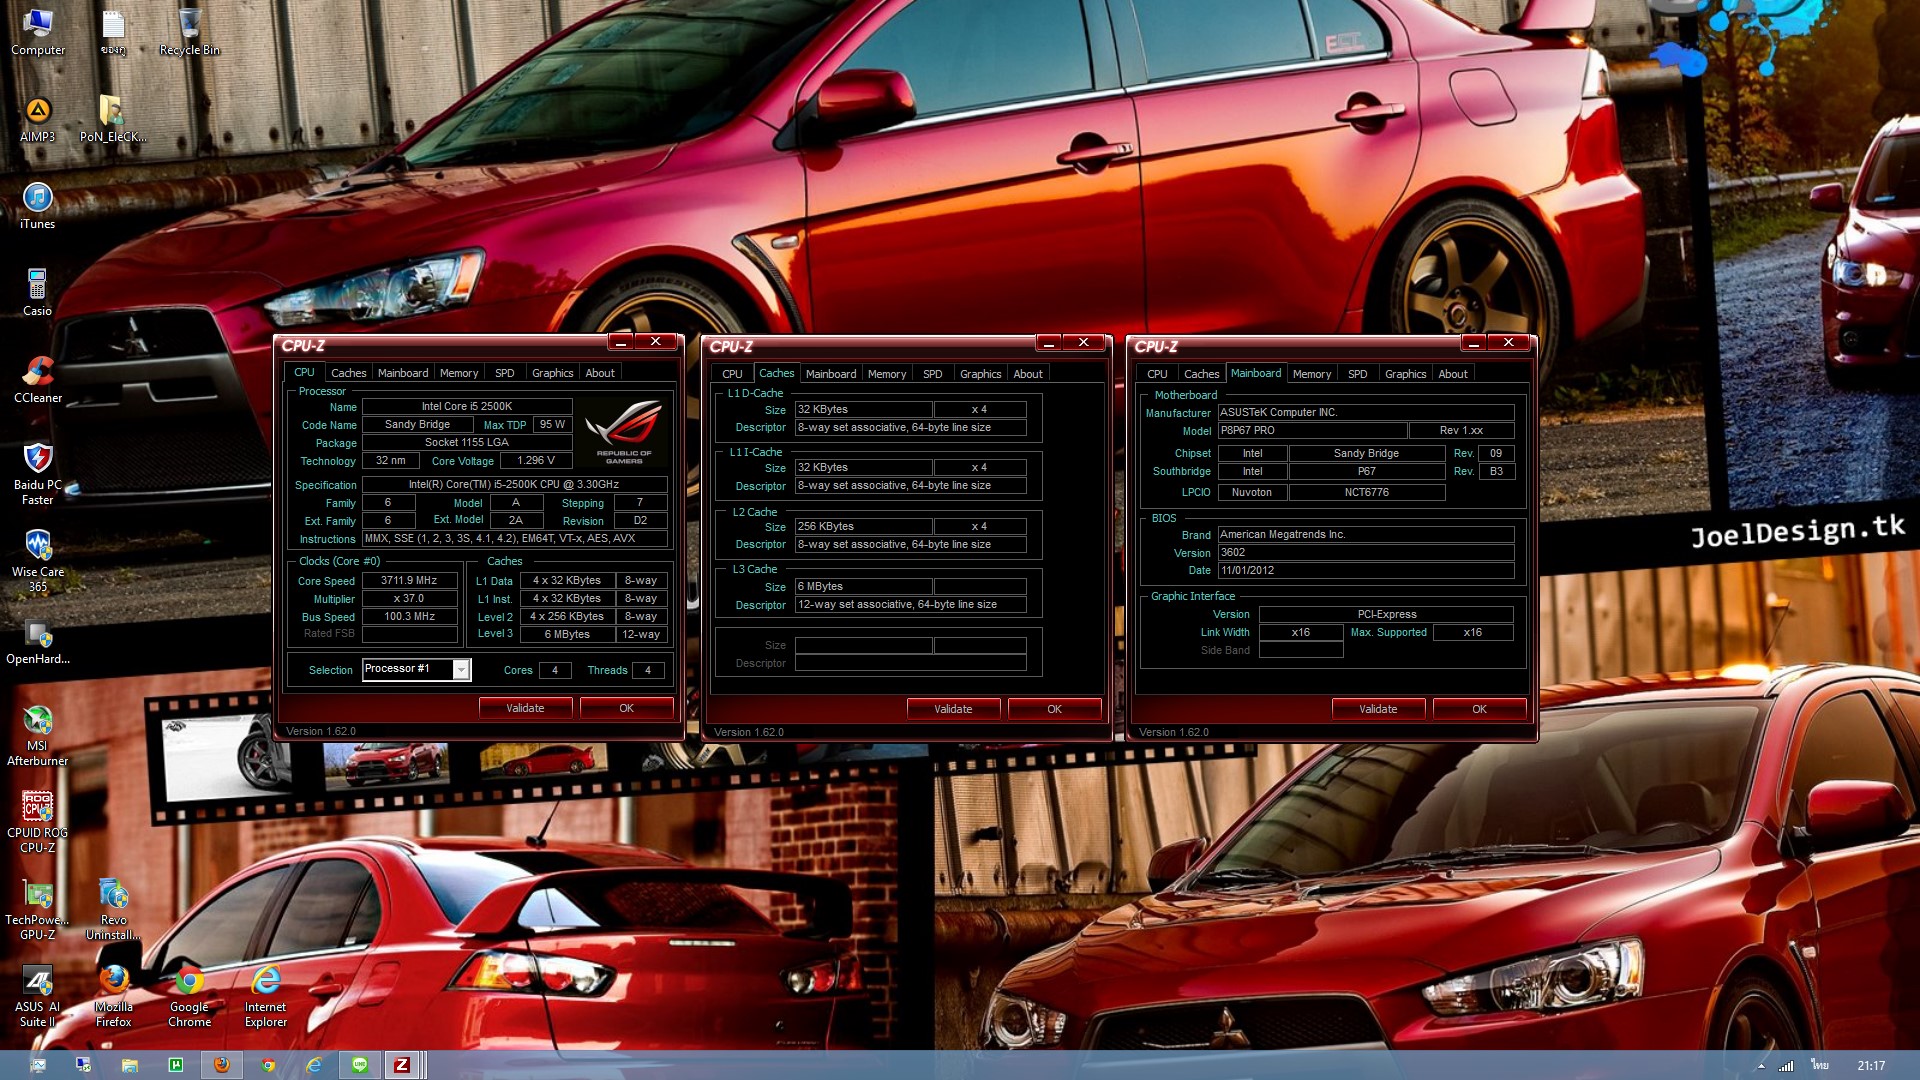
Task: Open TechPowerUp GPU-Z desktop icon
Action: (37, 894)
